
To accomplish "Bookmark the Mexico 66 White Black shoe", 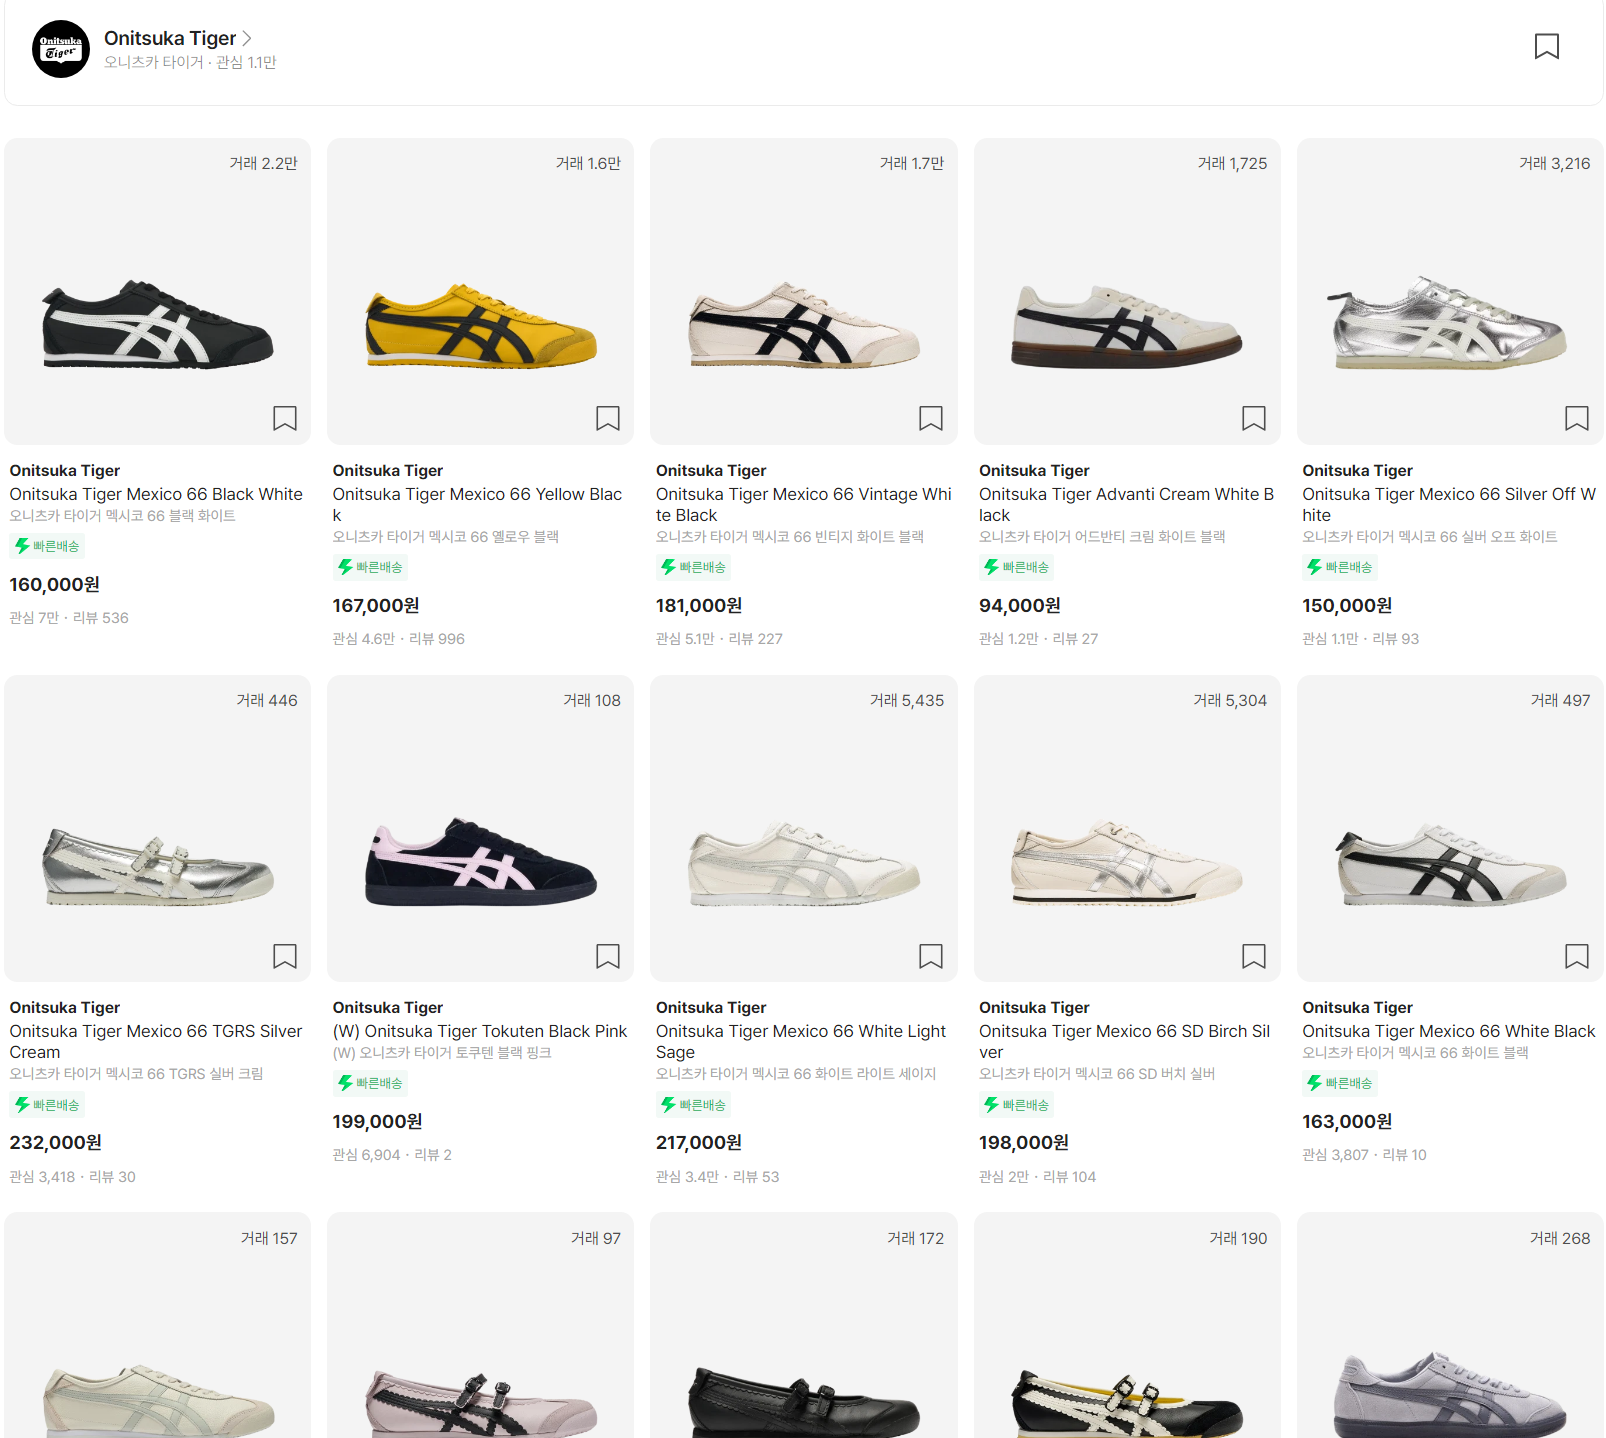I will (1577, 956).
